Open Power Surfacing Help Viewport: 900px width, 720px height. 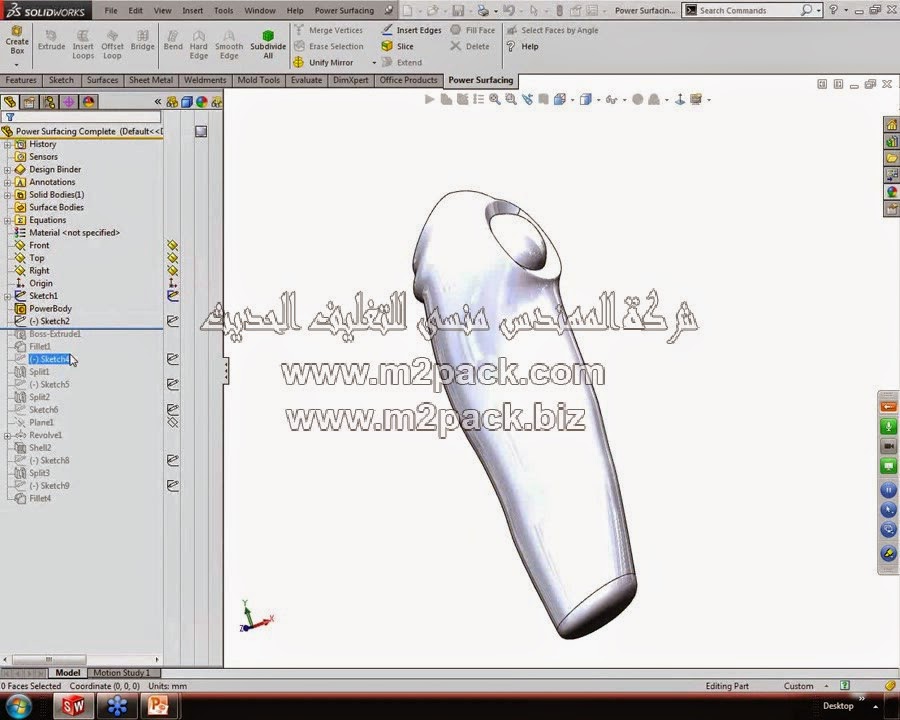[522, 46]
